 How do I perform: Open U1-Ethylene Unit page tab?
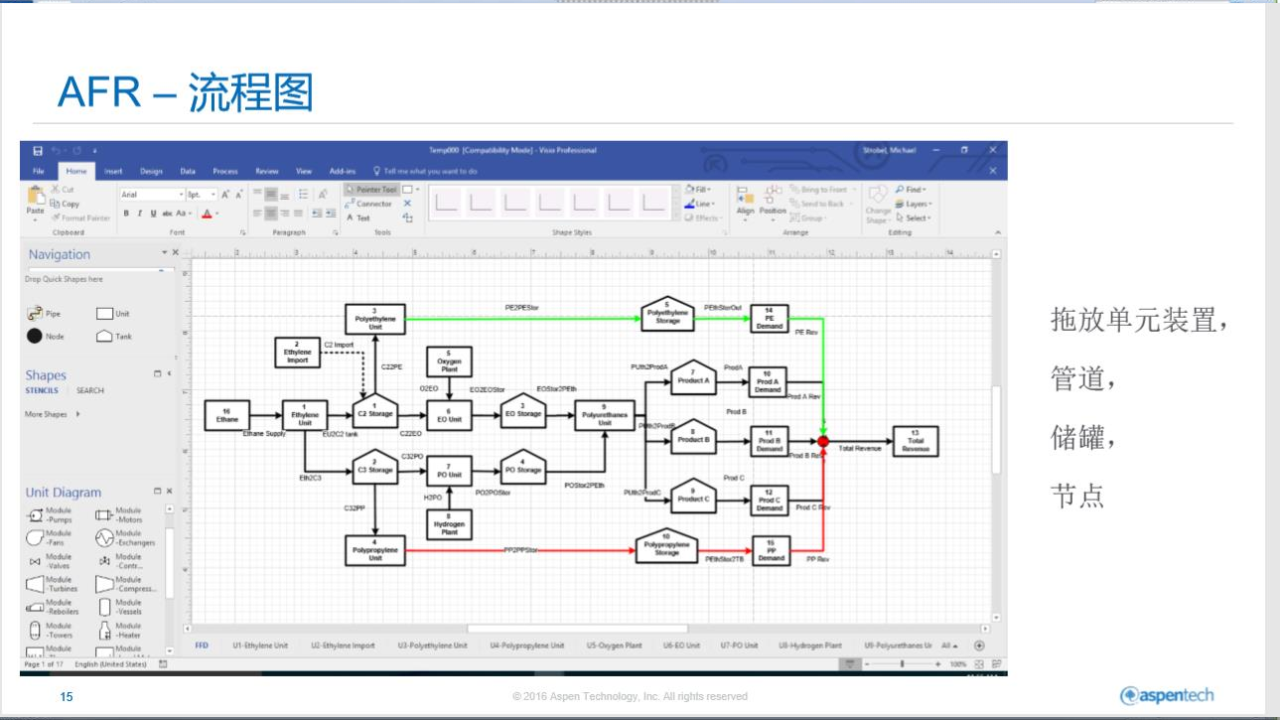[x=260, y=646]
